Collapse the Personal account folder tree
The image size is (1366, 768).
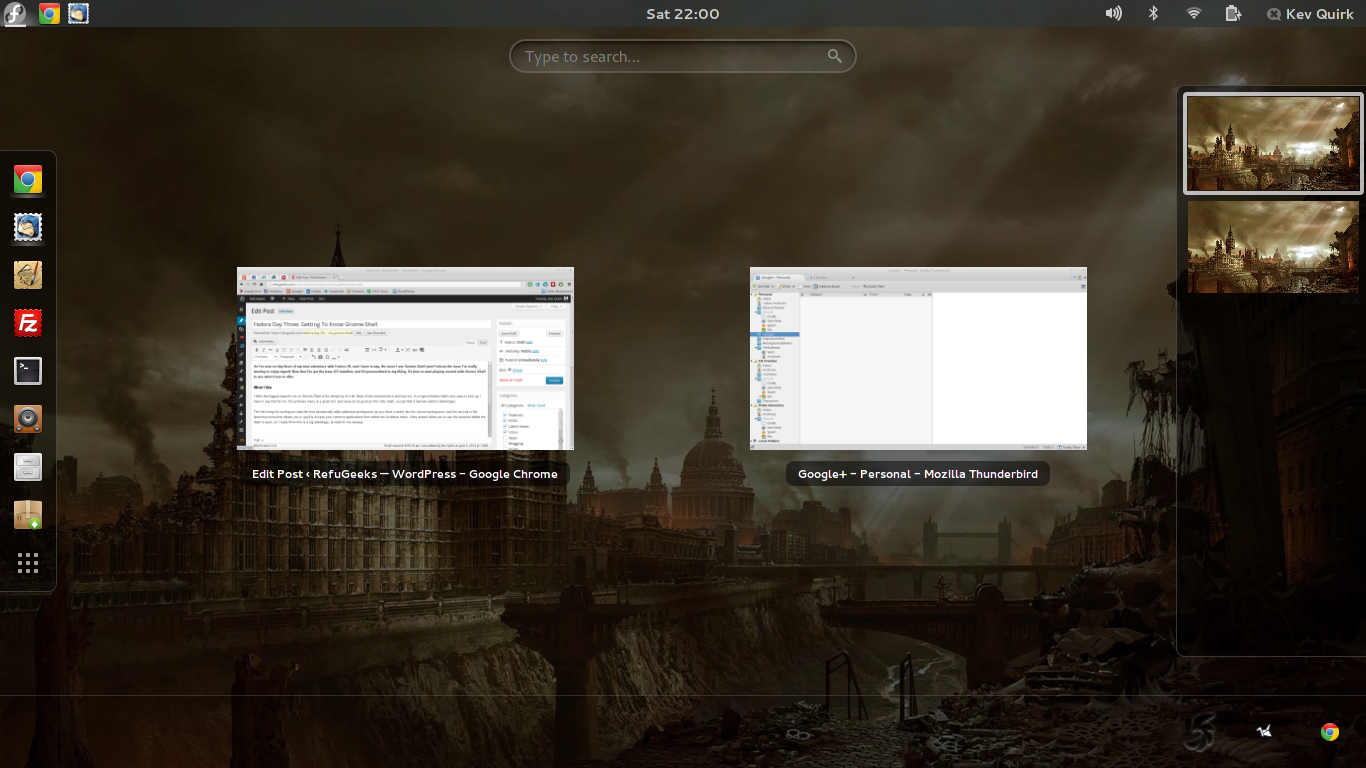(750, 294)
